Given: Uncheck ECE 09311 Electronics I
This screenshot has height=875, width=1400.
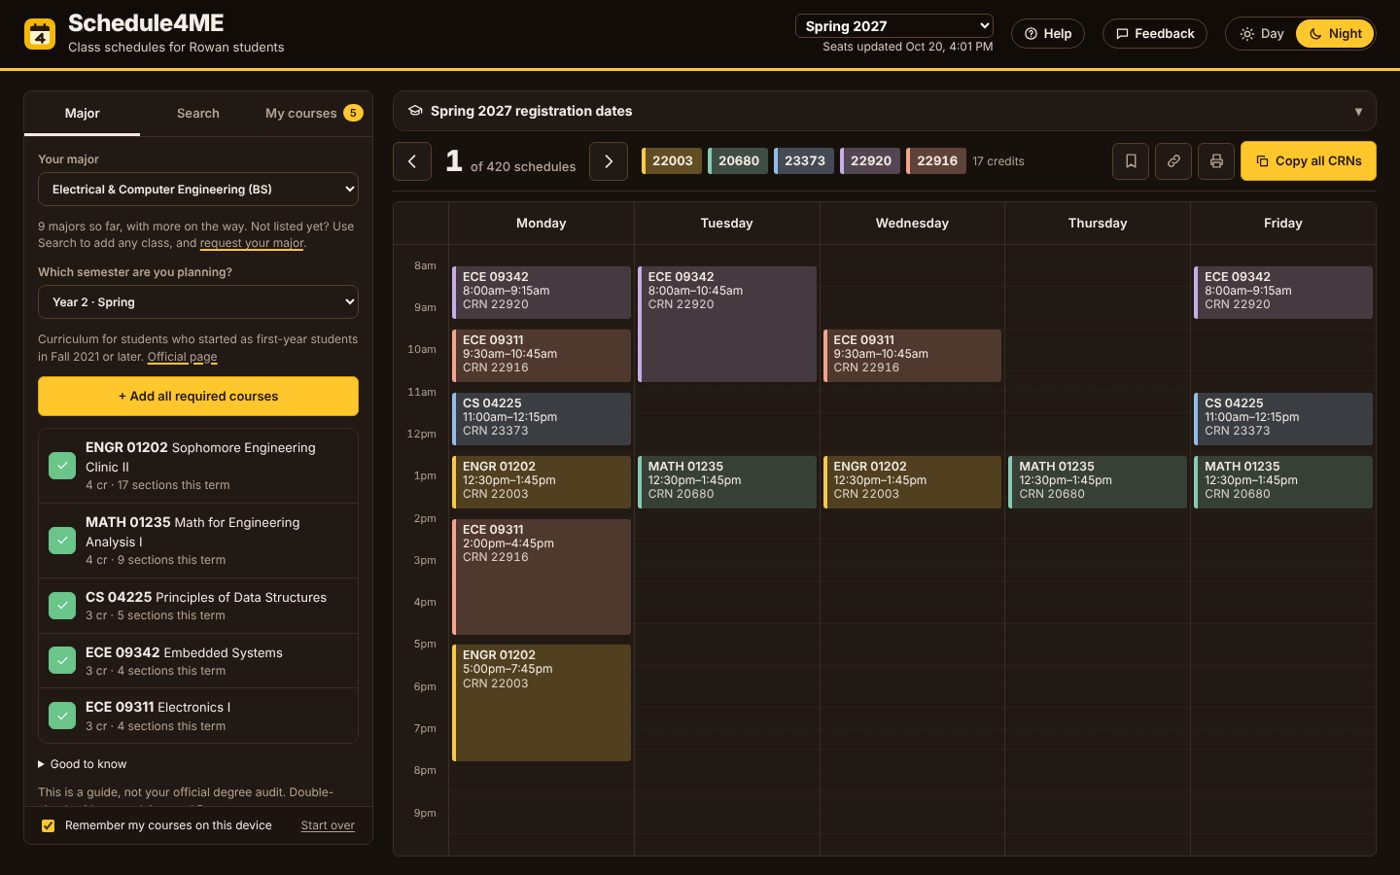Looking at the screenshot, I should click(62, 716).
